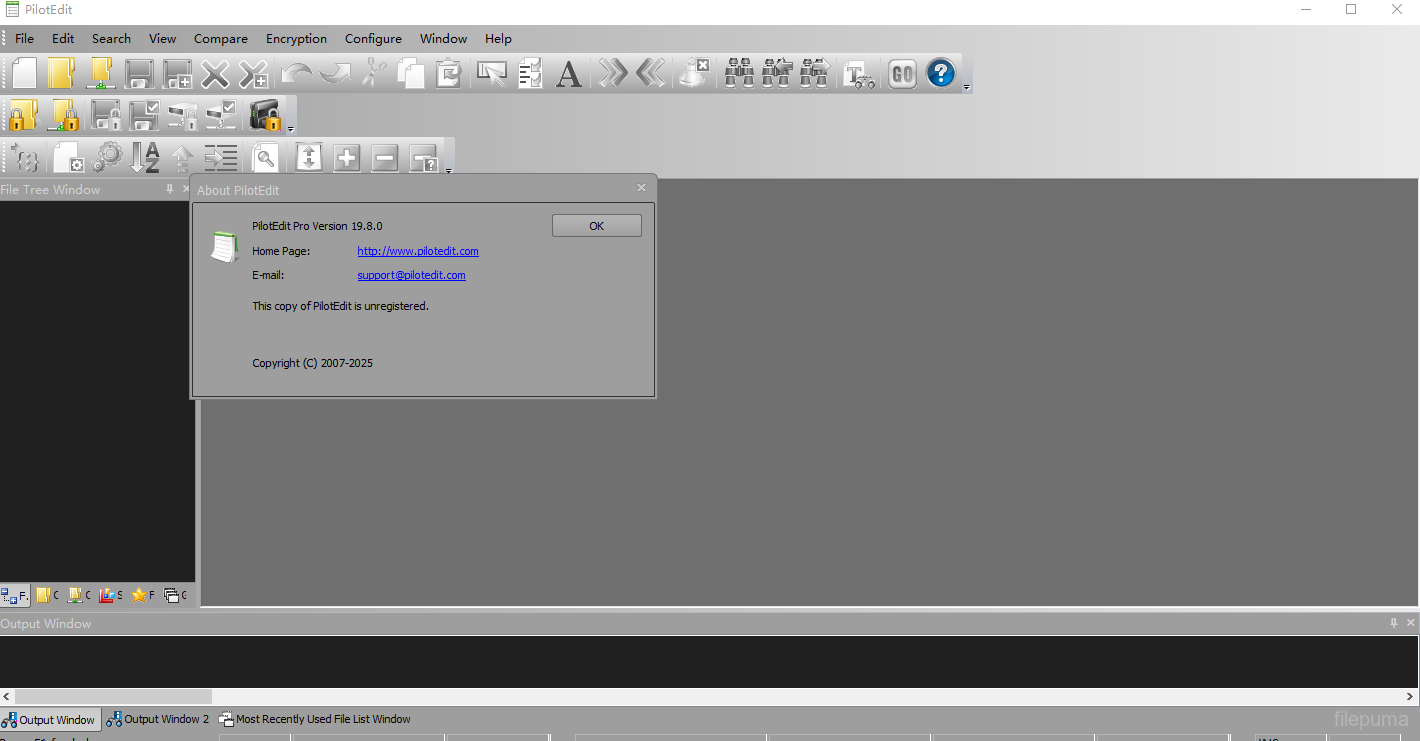The height and width of the screenshot is (741, 1420).
Task: Open the Help menu
Action: point(498,38)
